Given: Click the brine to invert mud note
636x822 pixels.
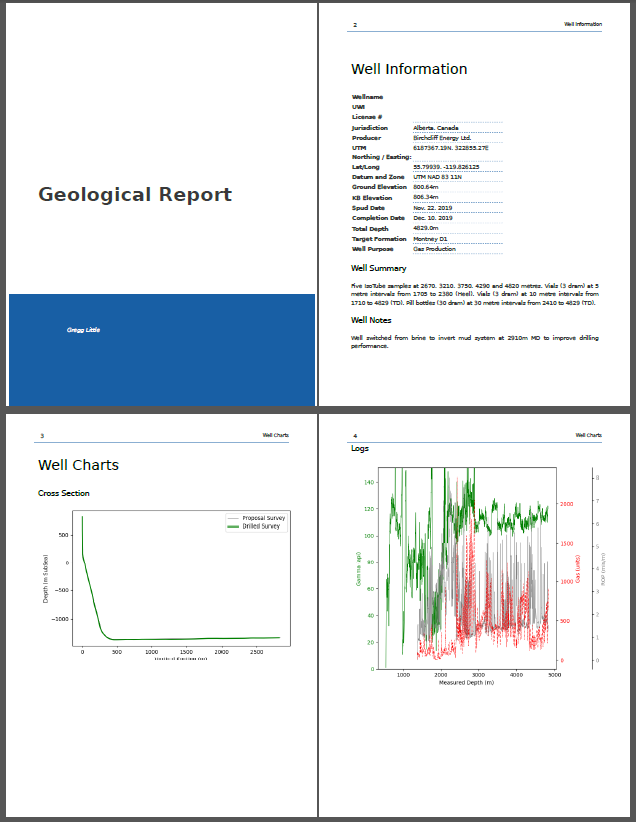Looking at the screenshot, I should click(x=475, y=342).
